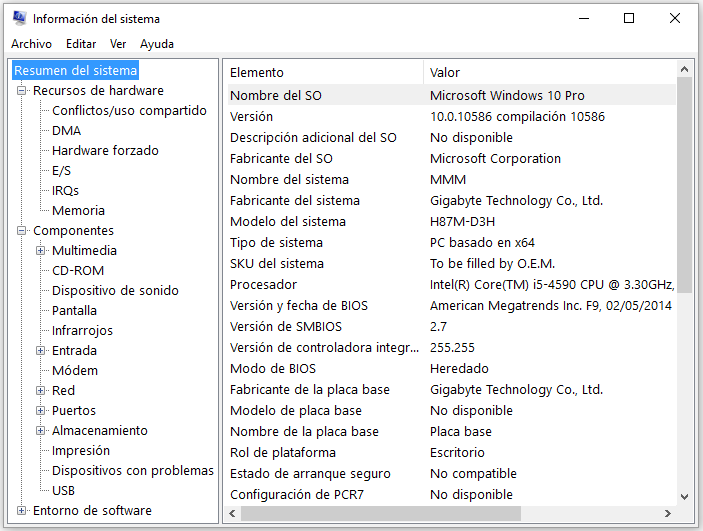Select the DMA tree item
The width and height of the screenshot is (703, 531).
66,131
